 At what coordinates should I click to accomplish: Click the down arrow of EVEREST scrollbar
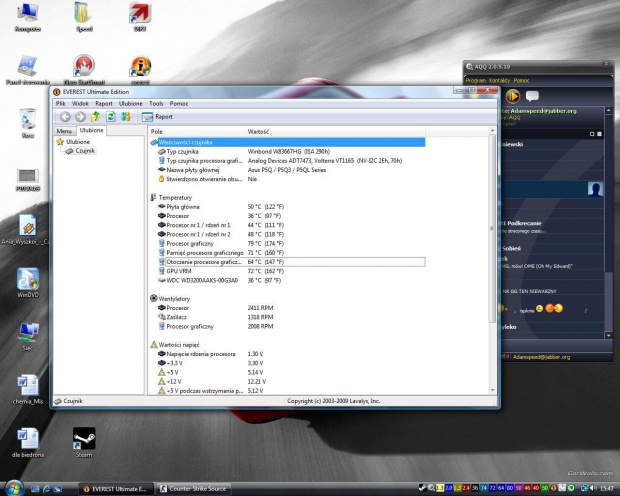click(492, 390)
